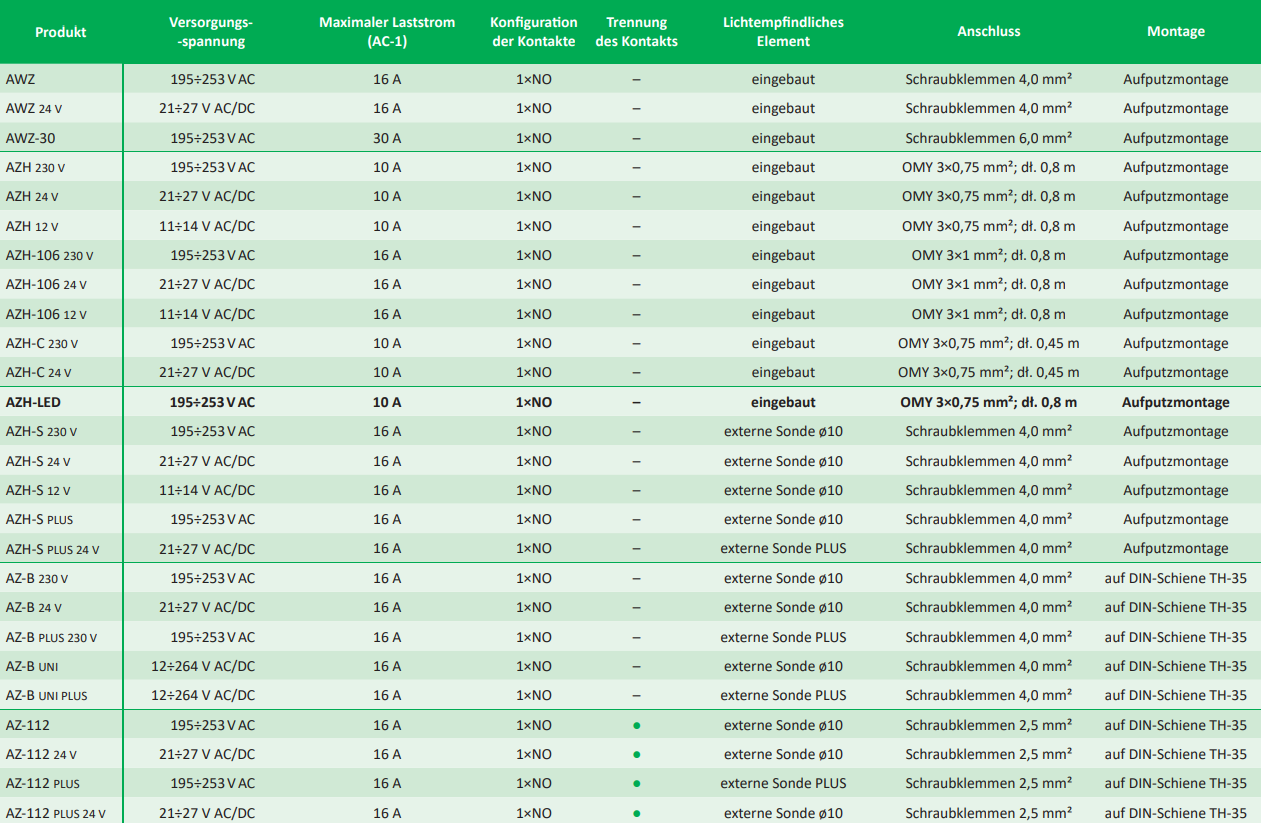The width and height of the screenshot is (1261, 823).
Task: Click the Produkt column header
Action: tap(61, 32)
